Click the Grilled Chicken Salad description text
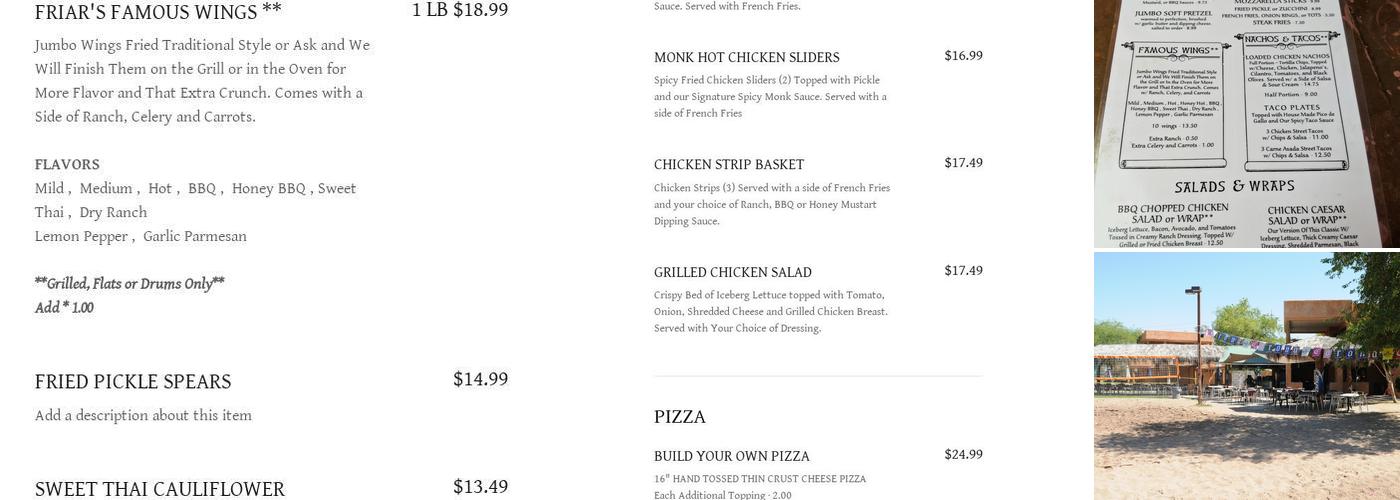1400x500 pixels. pyautogui.click(x=770, y=312)
